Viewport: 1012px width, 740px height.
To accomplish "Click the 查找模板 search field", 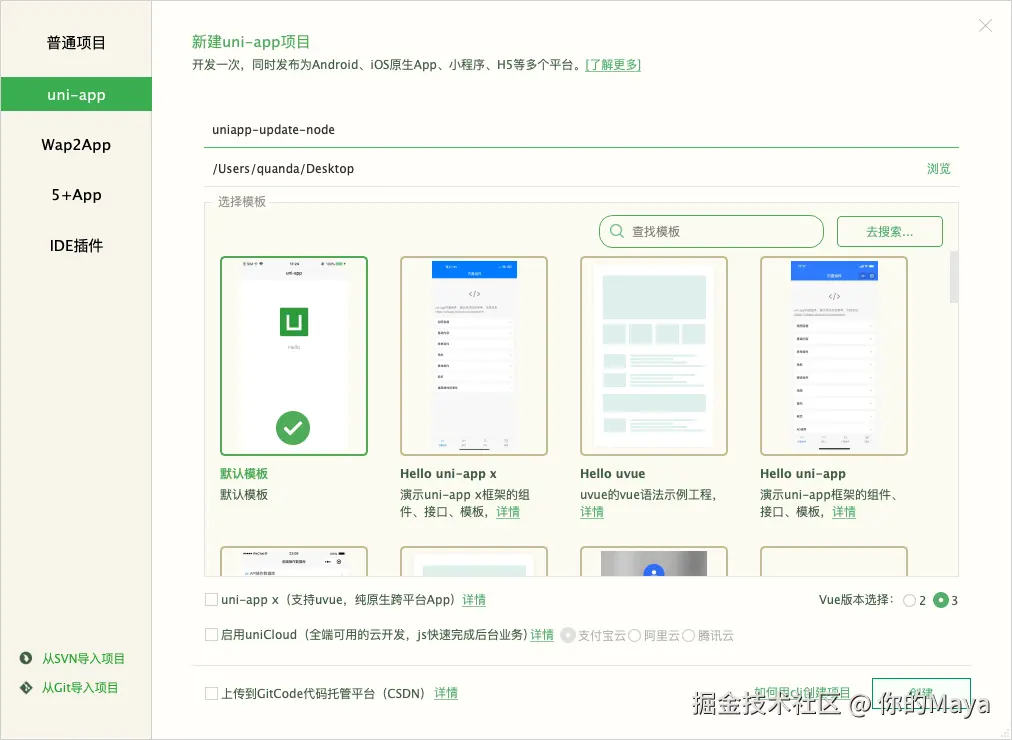I will 711,231.
